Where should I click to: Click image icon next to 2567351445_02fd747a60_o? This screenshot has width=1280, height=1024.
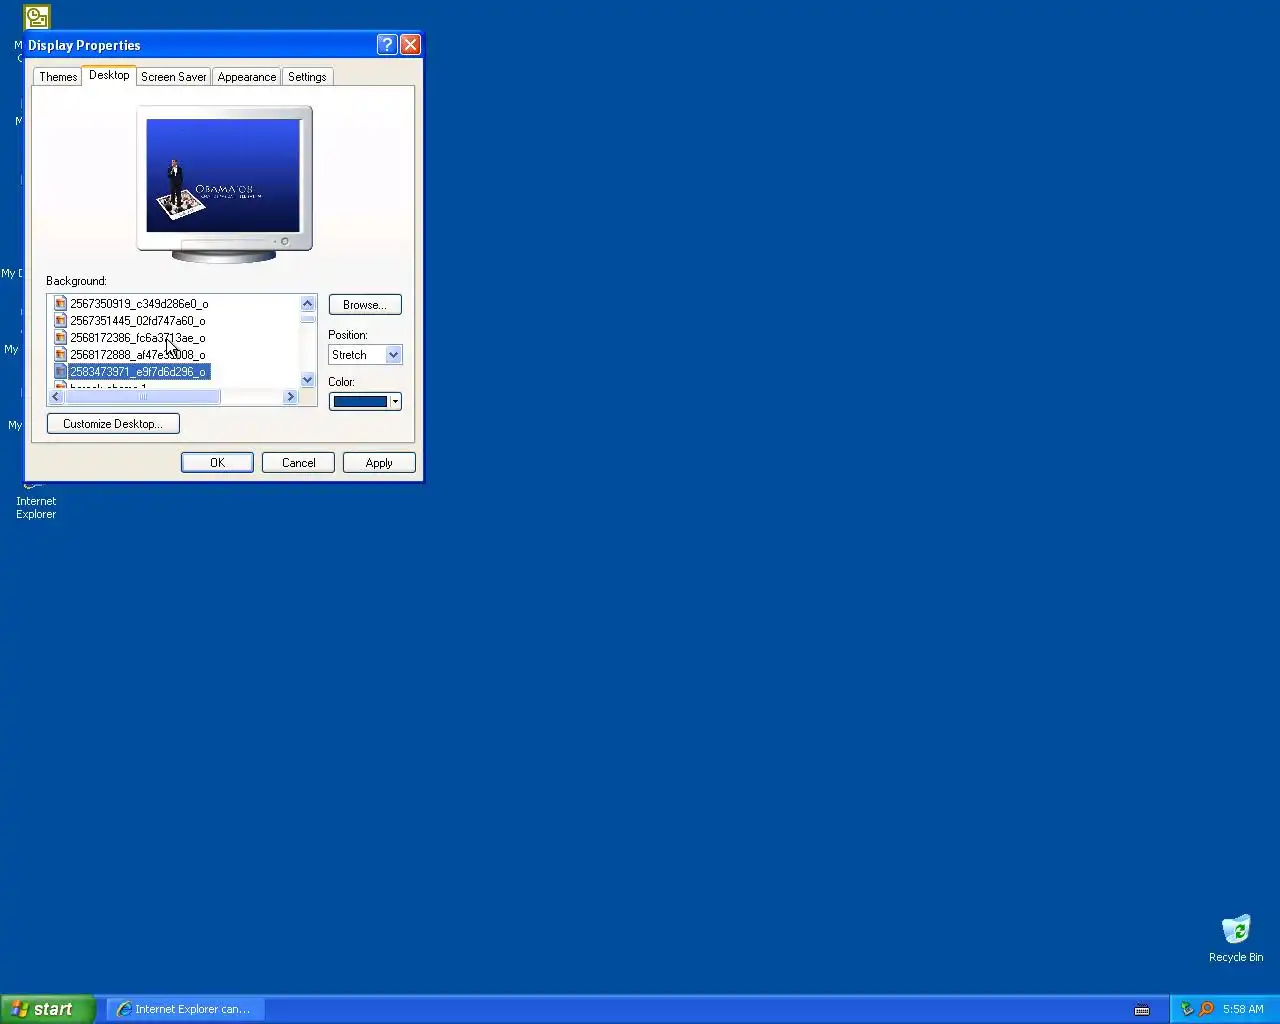point(60,321)
